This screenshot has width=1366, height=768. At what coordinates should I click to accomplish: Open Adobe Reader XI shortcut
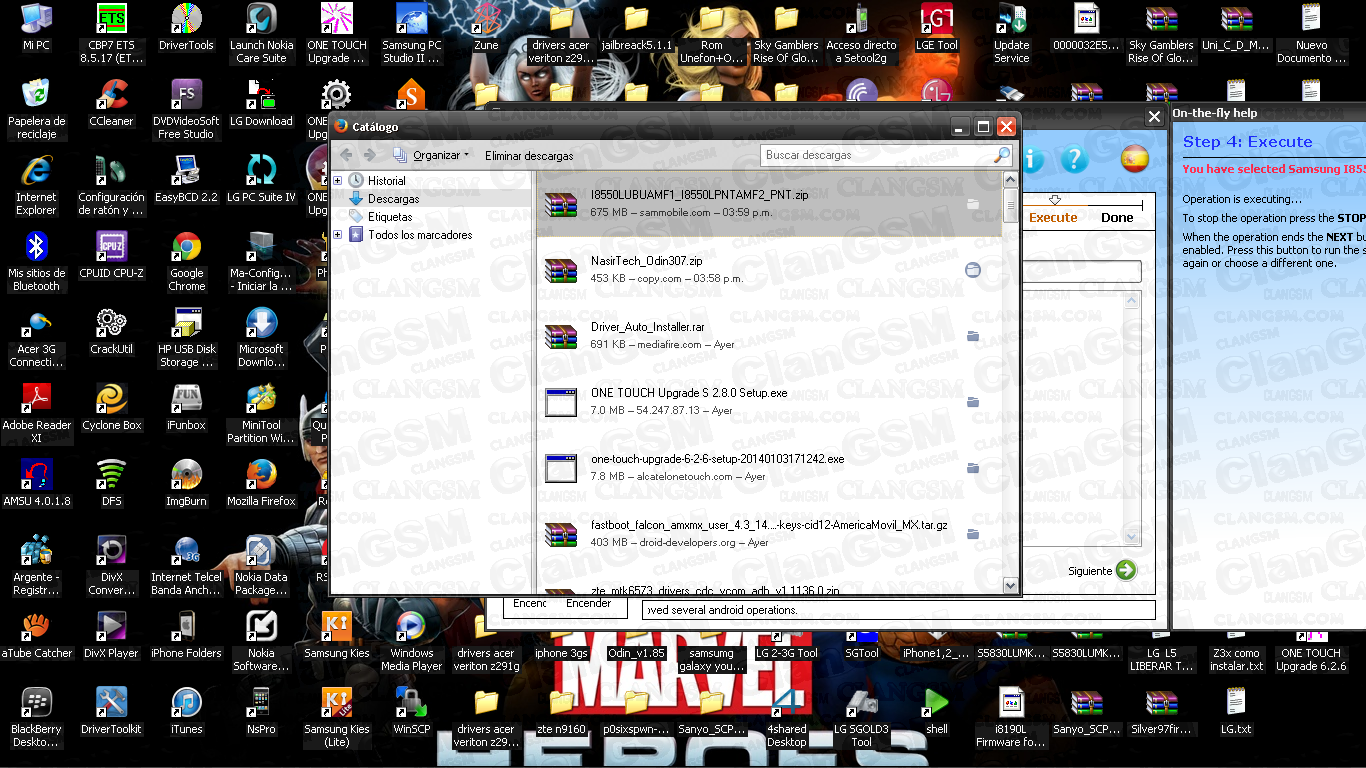(36, 414)
